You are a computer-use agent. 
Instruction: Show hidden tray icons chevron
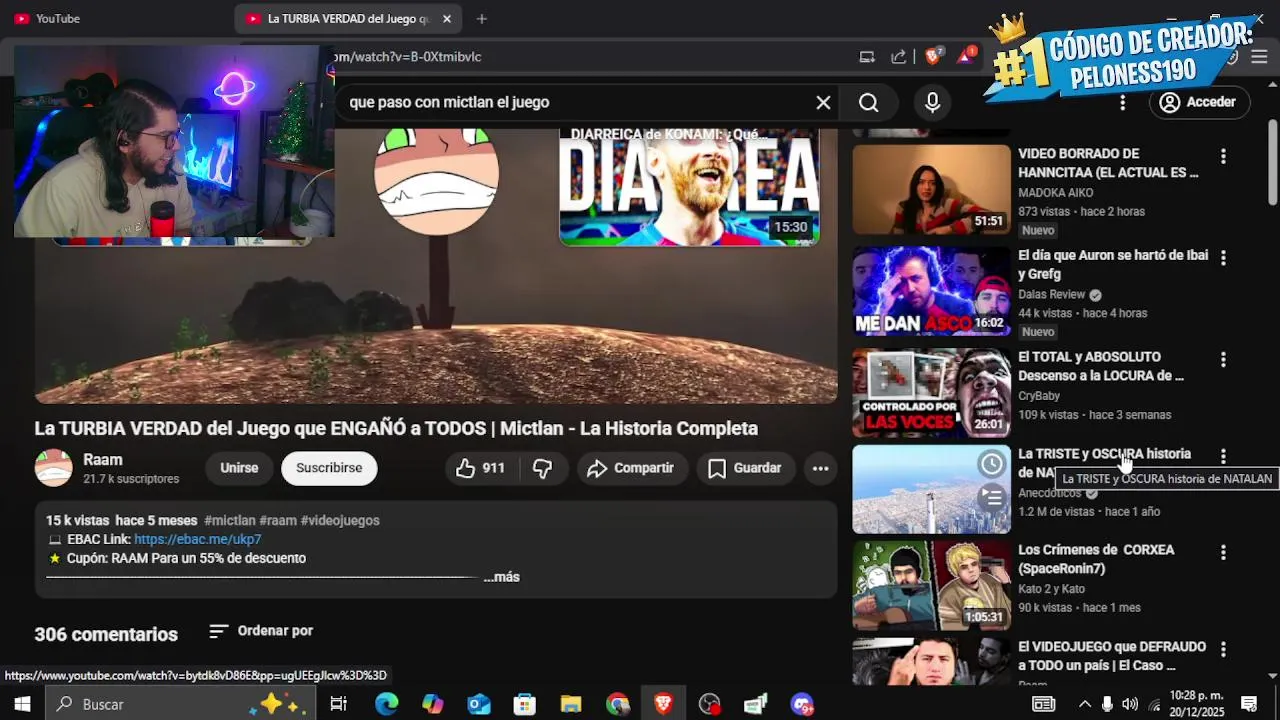(x=1085, y=704)
